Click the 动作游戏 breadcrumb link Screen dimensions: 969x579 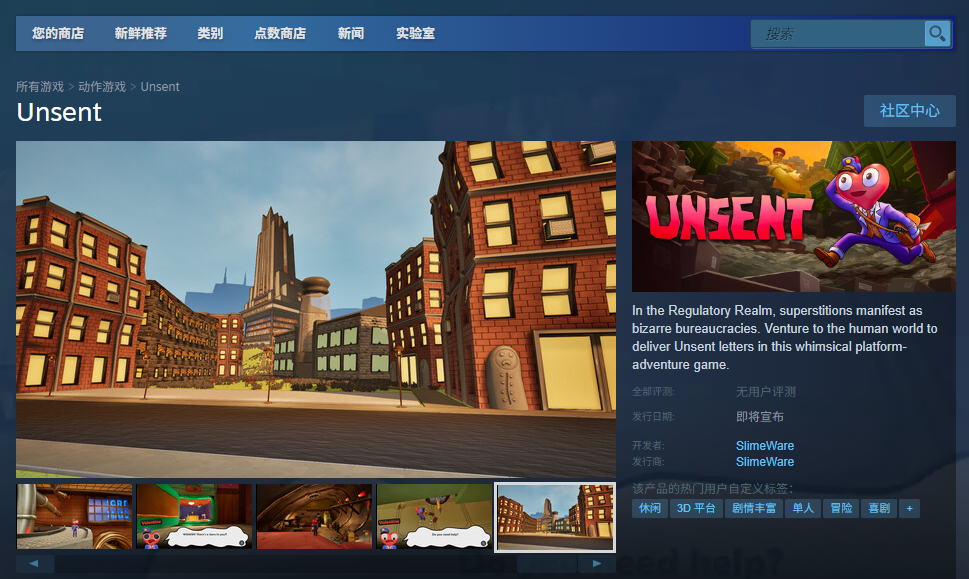pyautogui.click(x=103, y=87)
